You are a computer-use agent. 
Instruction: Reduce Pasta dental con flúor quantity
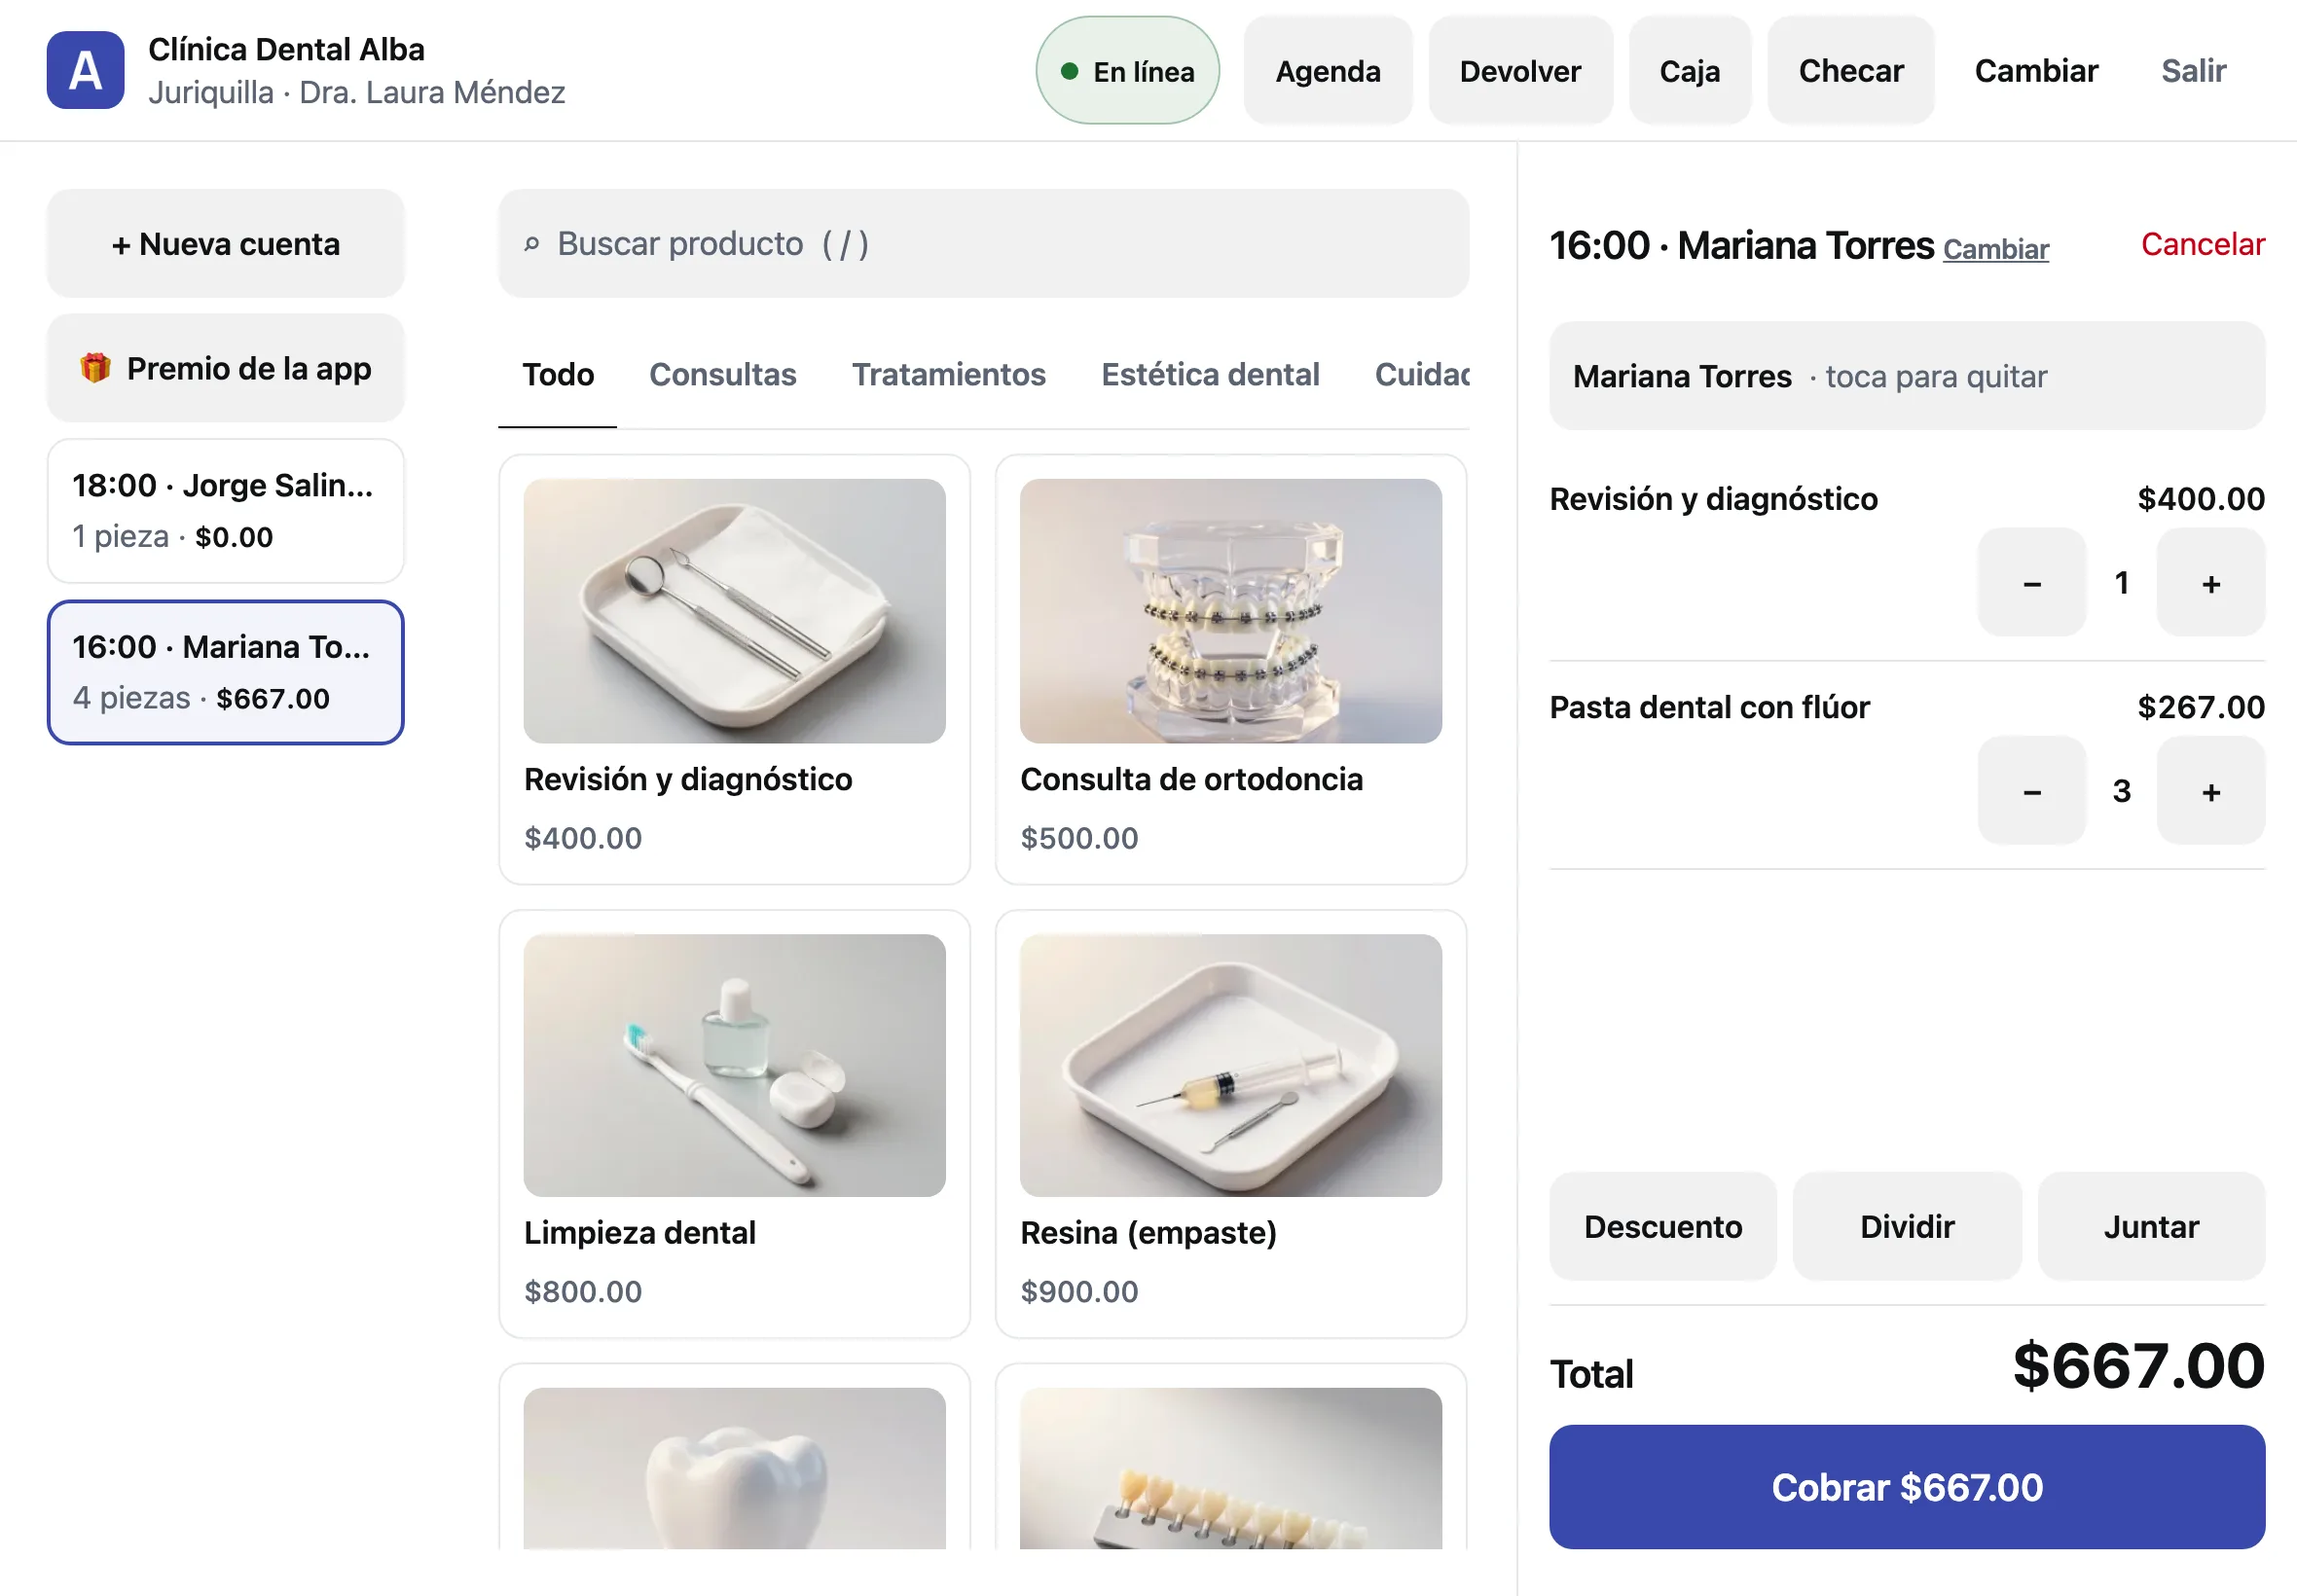click(x=2031, y=791)
